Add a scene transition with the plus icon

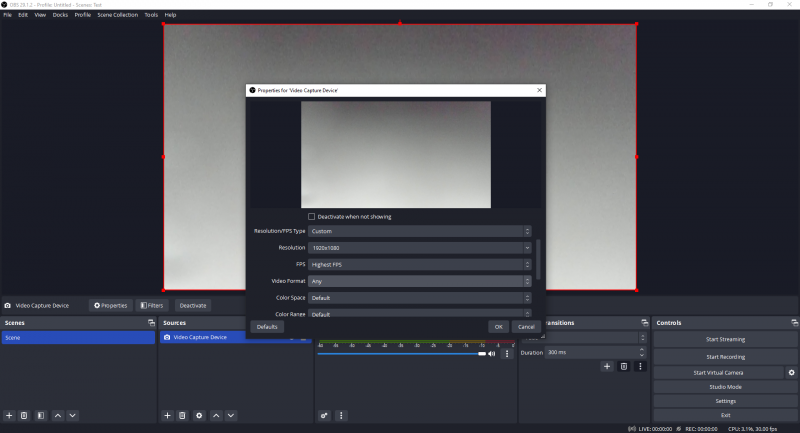[606, 367]
